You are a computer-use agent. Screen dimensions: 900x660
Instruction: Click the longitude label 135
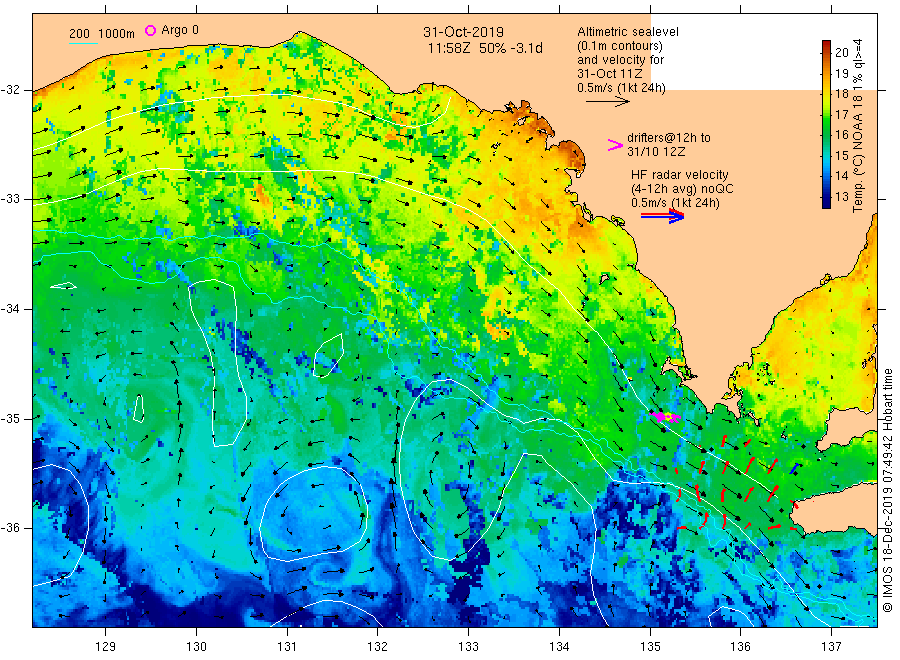650,647
